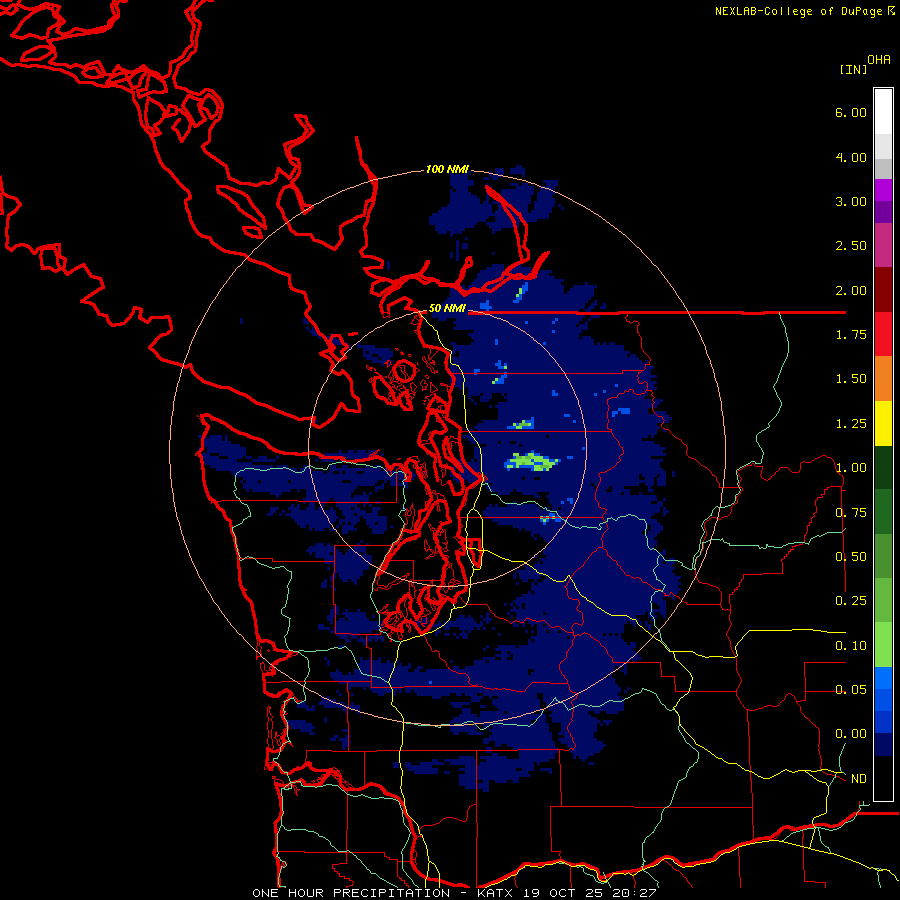The width and height of the screenshot is (900, 900).
Task: Pick the pink swatch beside 2.50
Action: (x=883, y=245)
